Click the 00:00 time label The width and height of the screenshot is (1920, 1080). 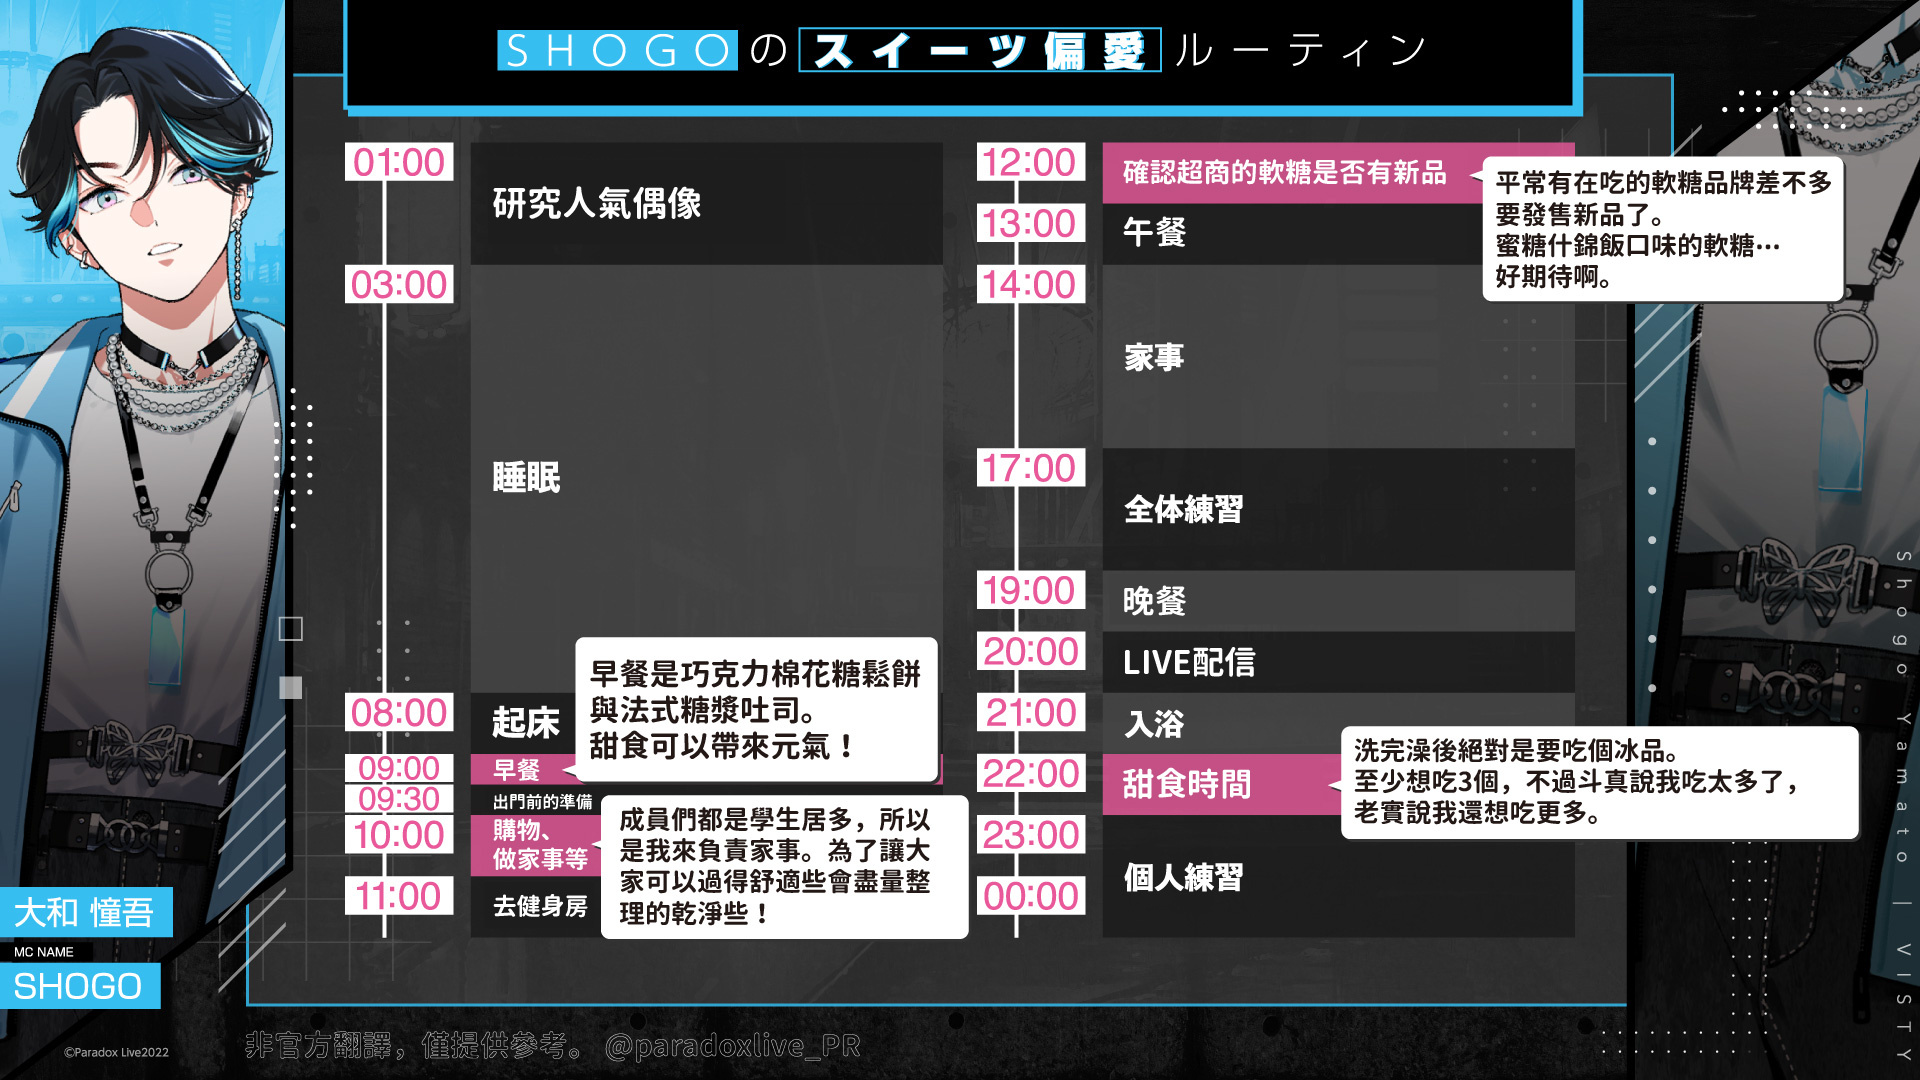click(x=1031, y=896)
